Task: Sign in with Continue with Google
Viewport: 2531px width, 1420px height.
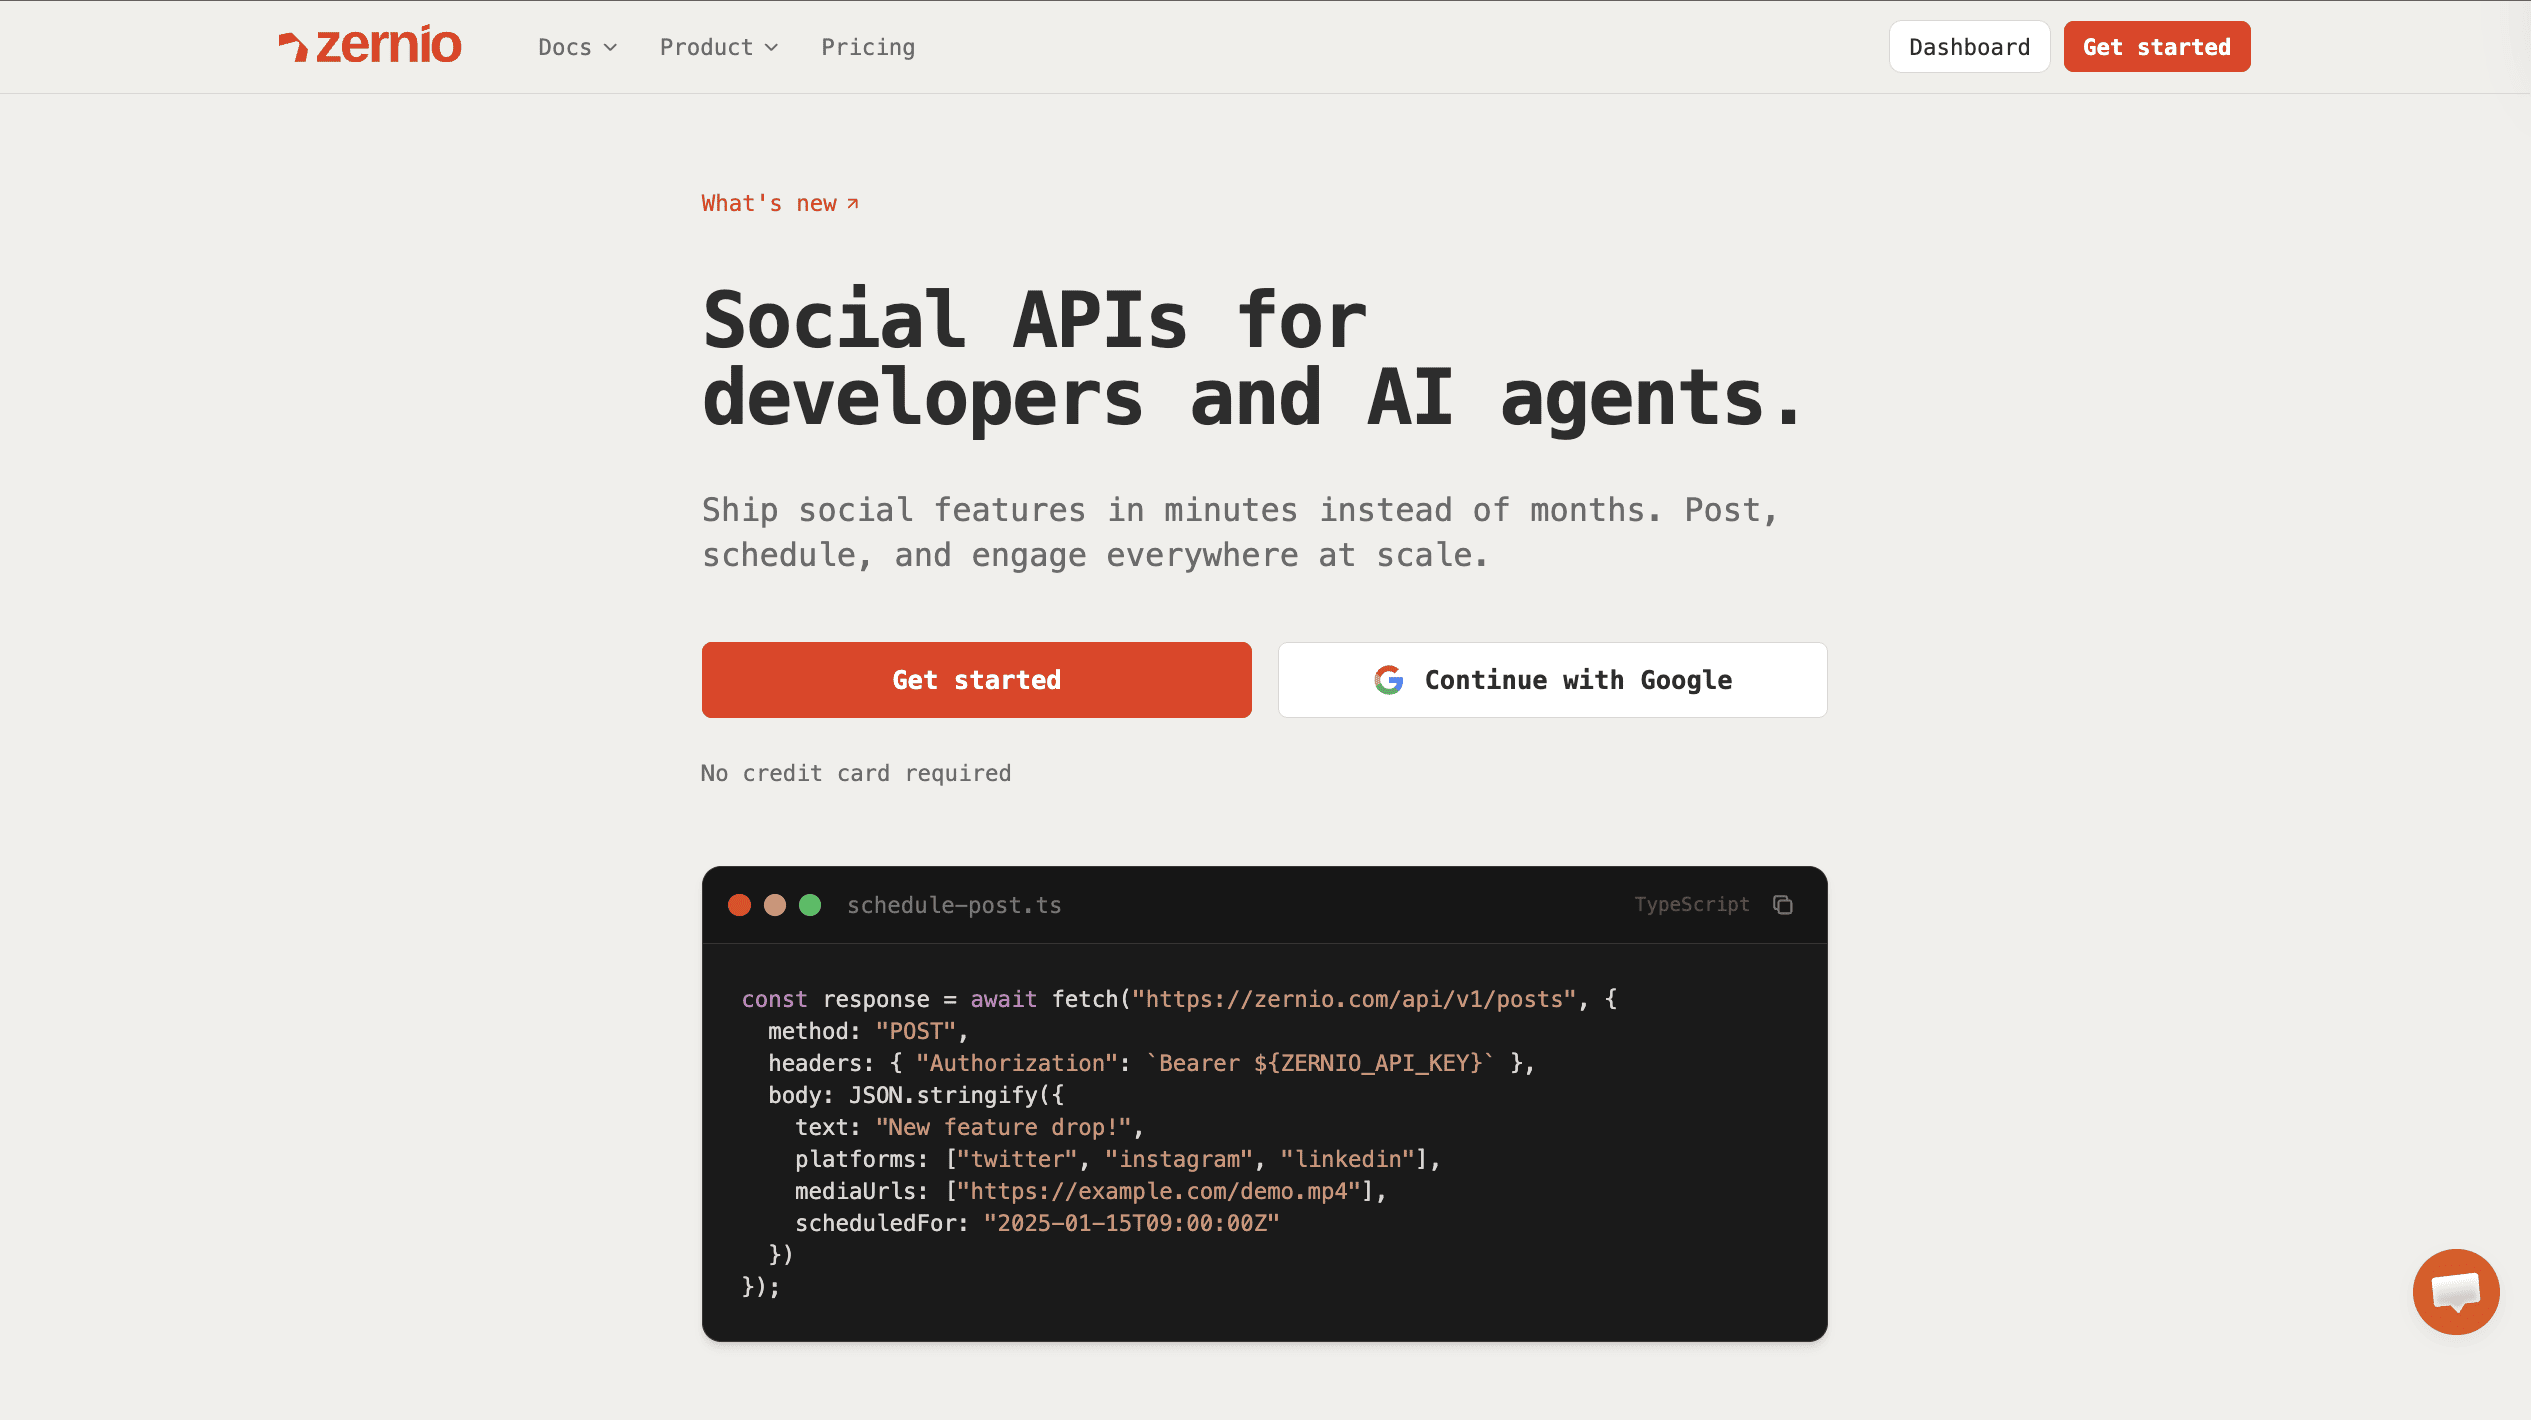Action: pos(1553,680)
